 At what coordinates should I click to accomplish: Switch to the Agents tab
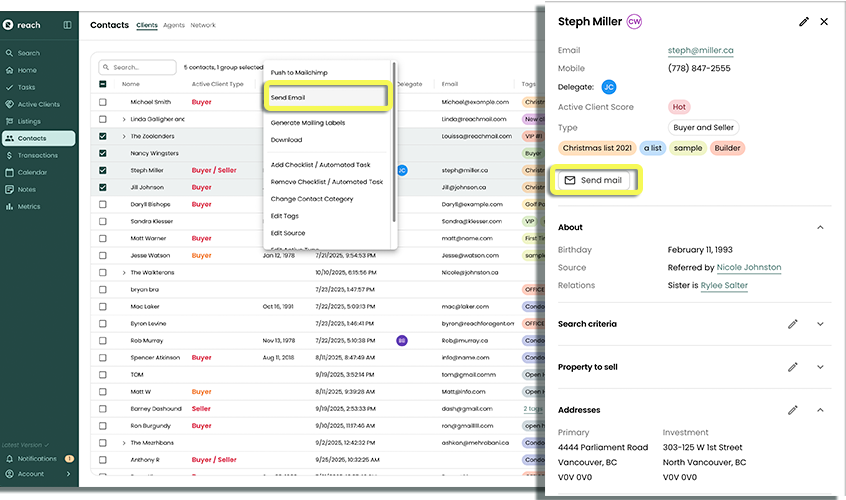(174, 25)
